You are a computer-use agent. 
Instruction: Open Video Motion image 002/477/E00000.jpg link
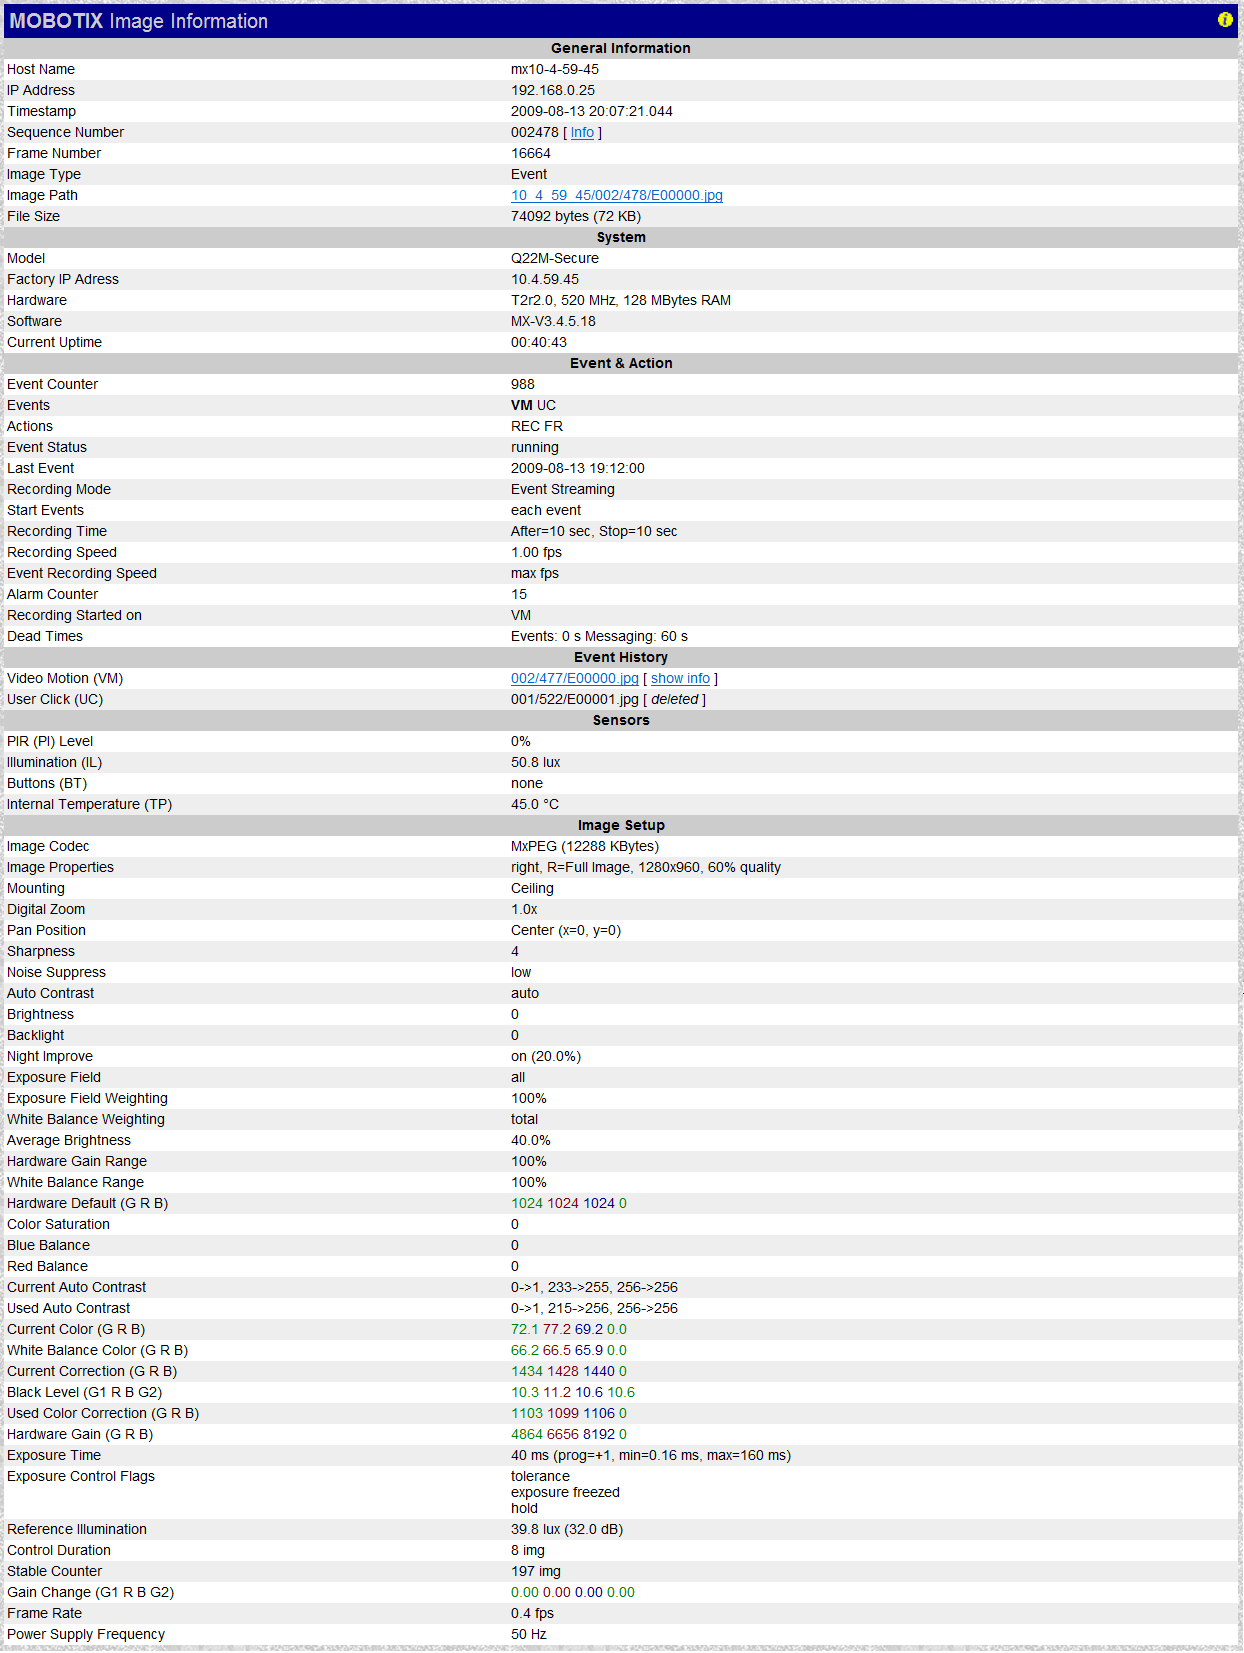[x=575, y=678]
